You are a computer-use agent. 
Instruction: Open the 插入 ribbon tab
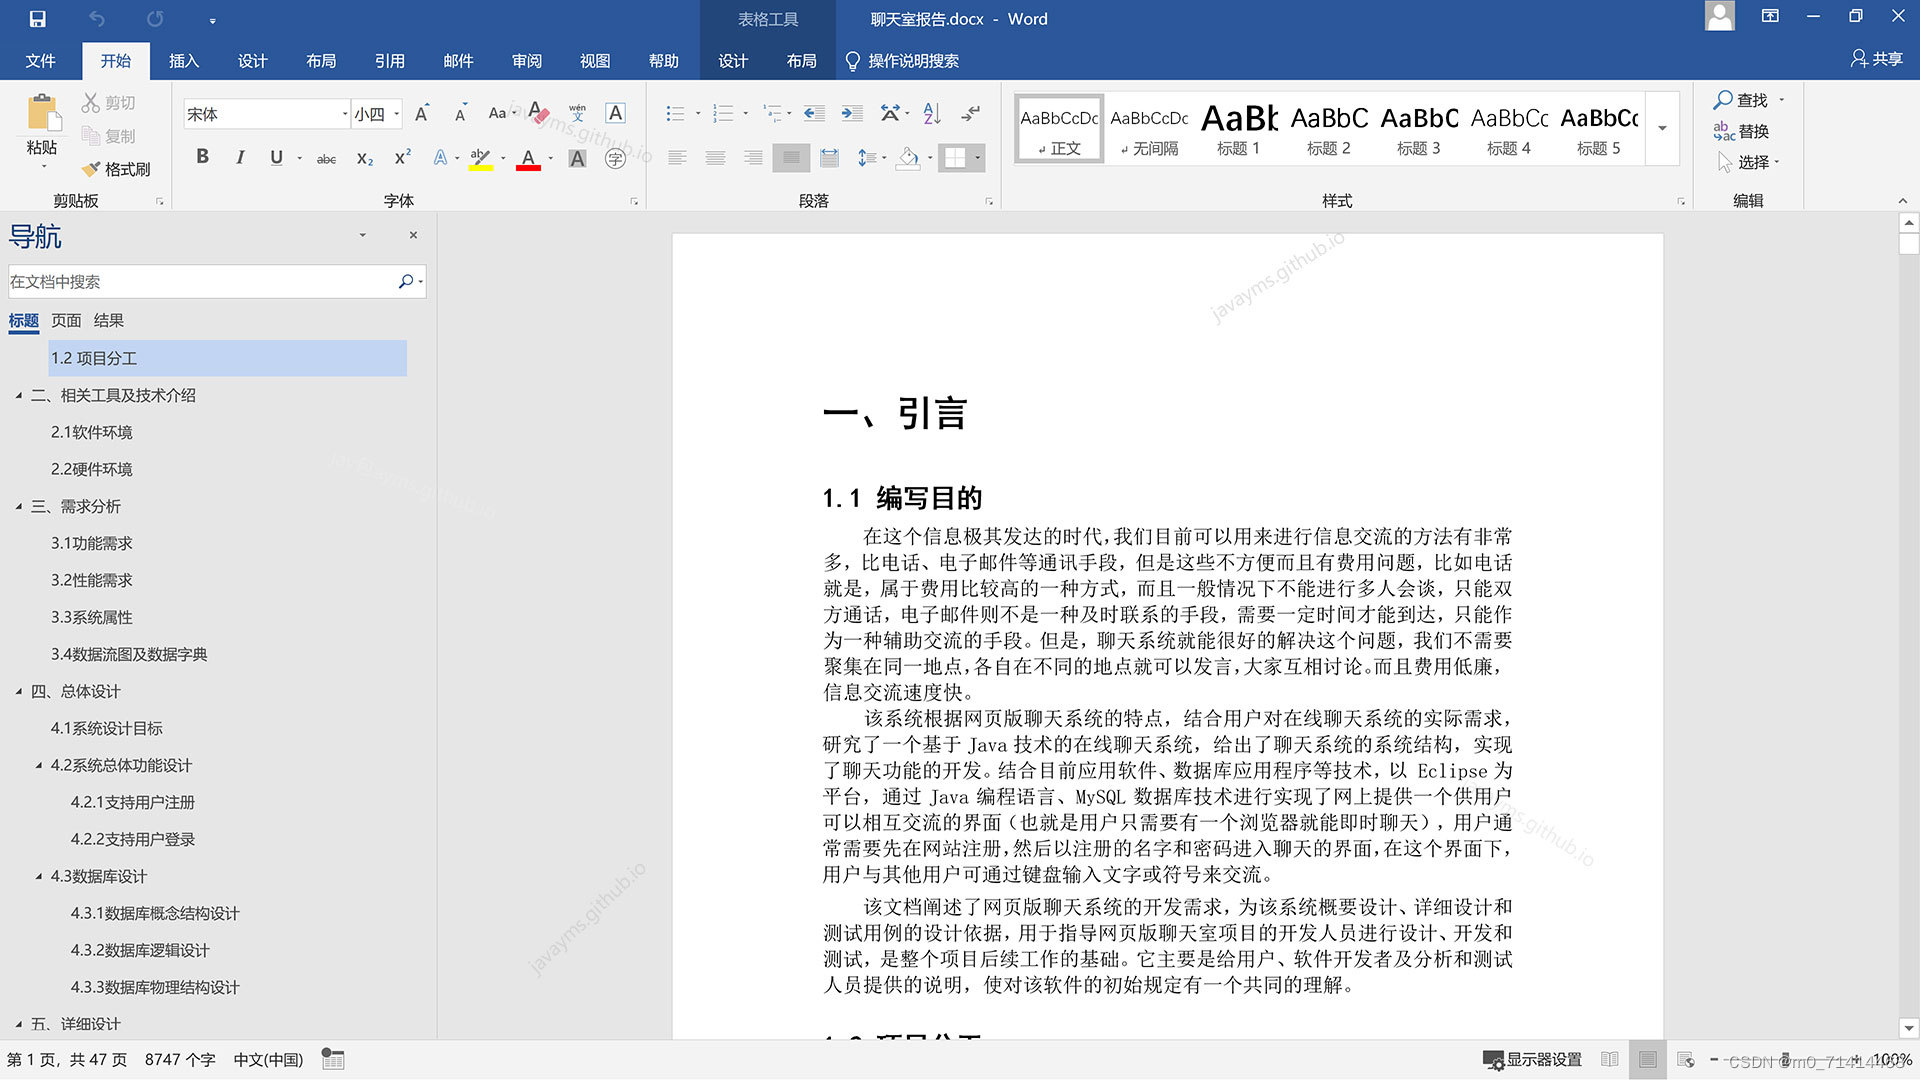184,61
